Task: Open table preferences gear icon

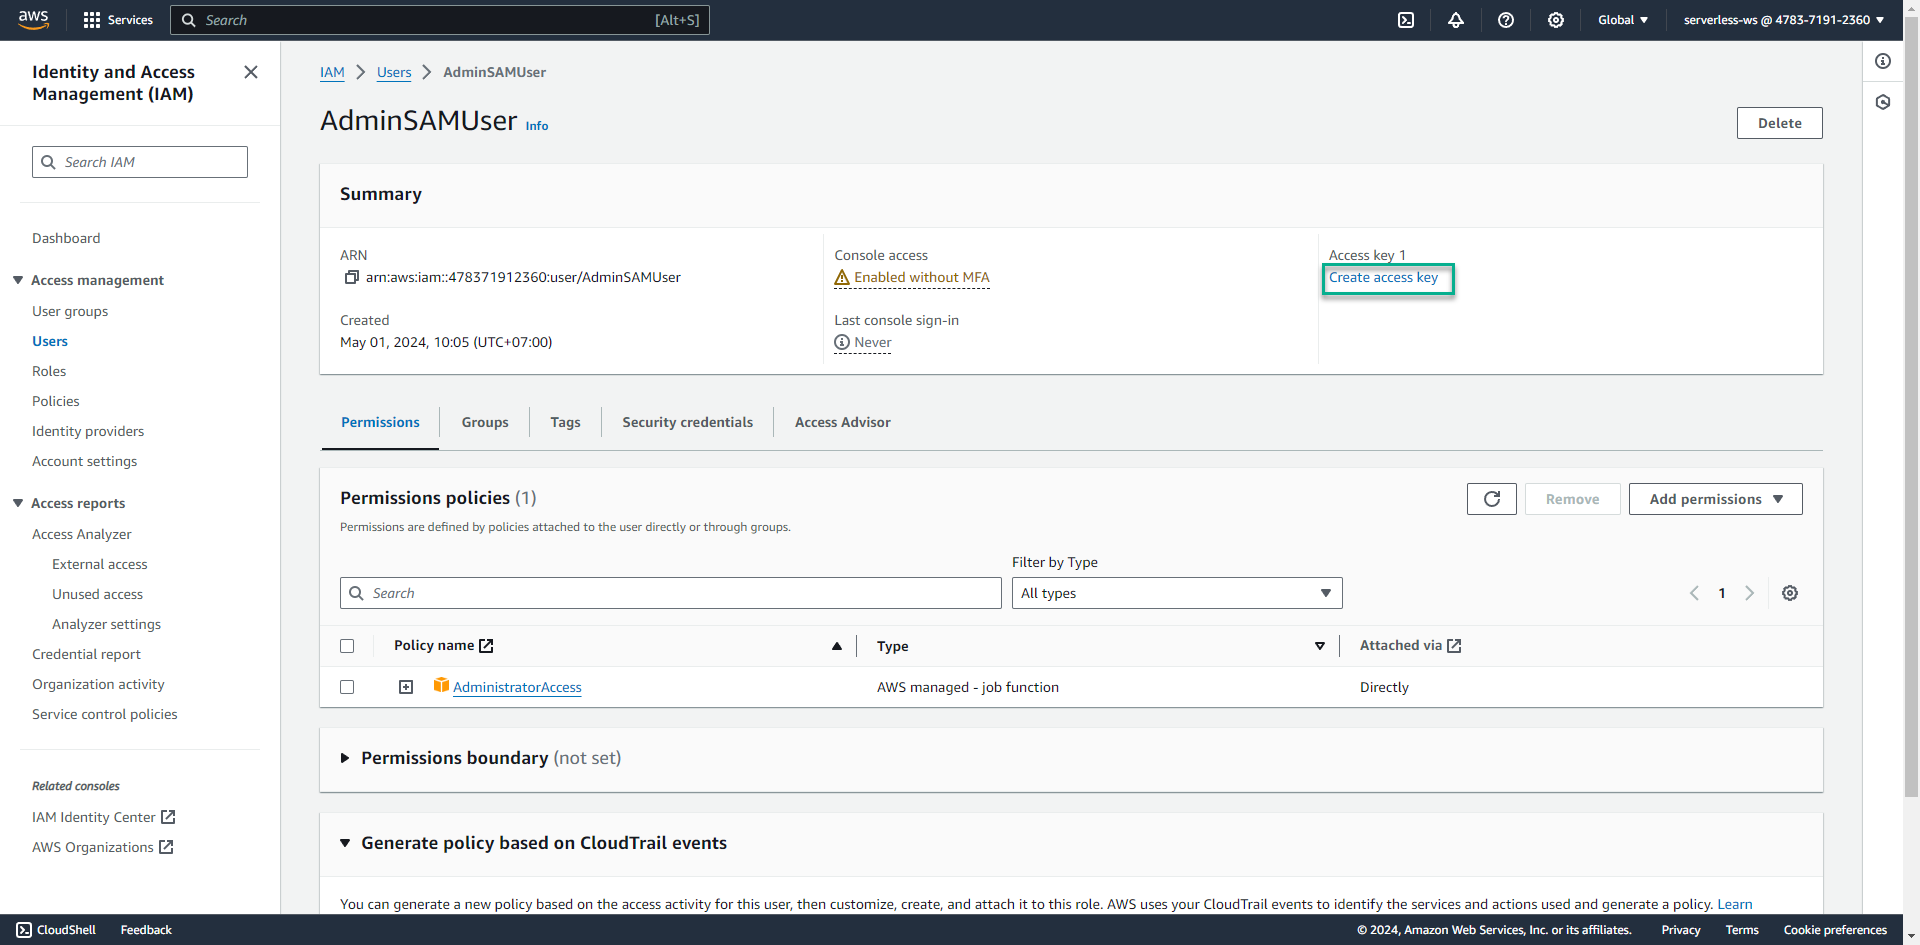Action: coord(1790,593)
